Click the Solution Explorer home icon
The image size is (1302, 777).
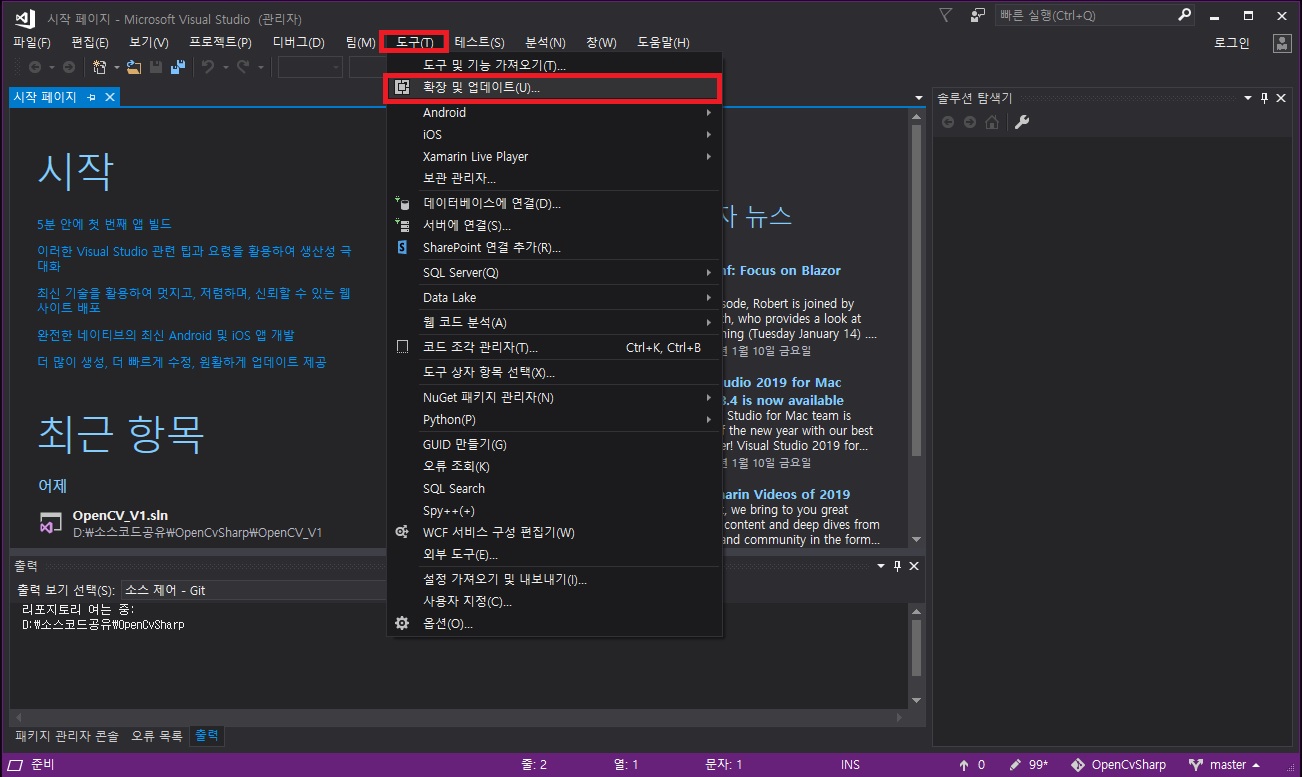(992, 122)
